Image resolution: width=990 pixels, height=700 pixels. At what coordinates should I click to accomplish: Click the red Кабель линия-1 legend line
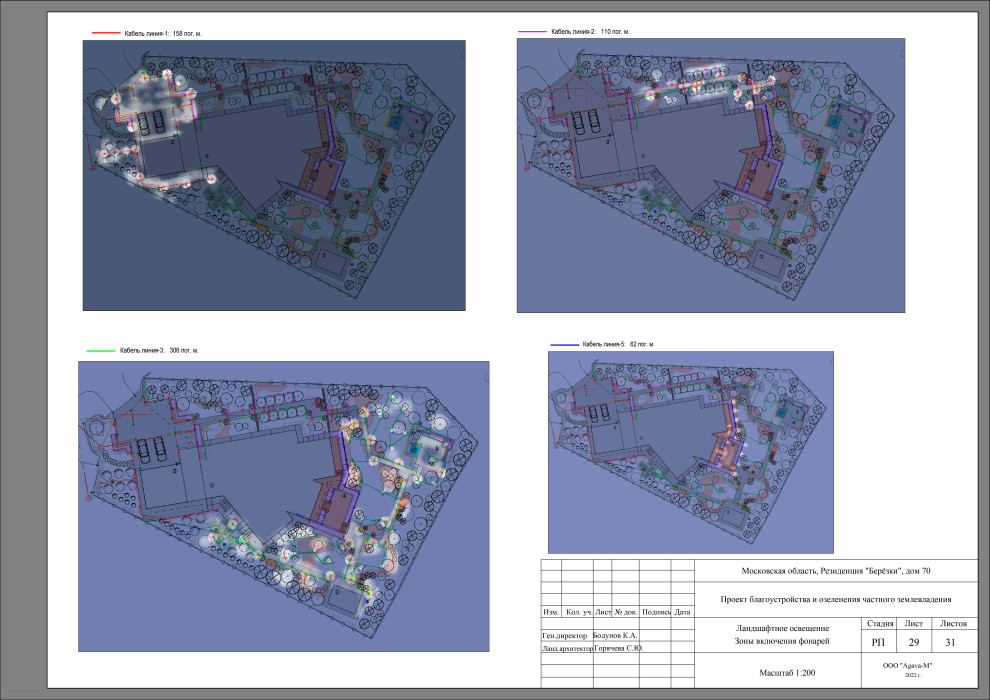click(103, 33)
